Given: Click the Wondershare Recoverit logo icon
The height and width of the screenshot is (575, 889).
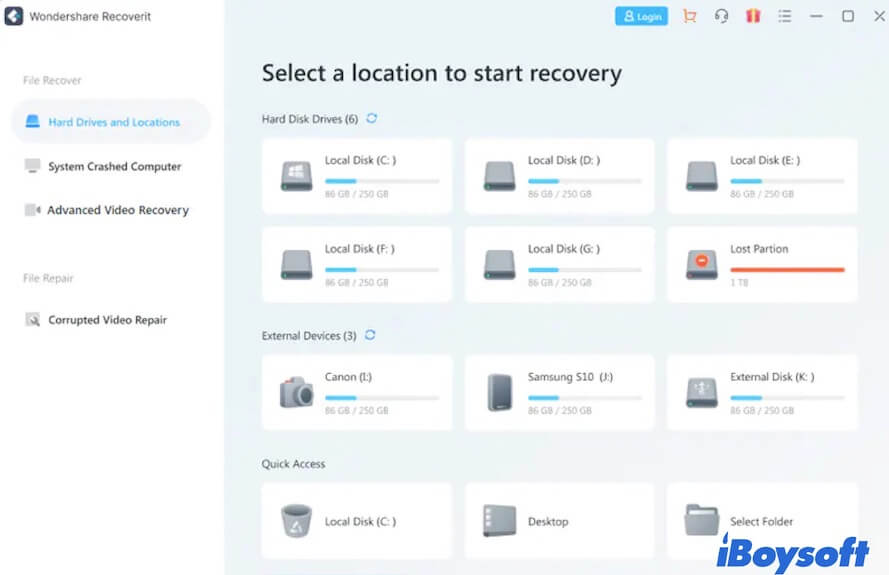Looking at the screenshot, I should point(14,16).
